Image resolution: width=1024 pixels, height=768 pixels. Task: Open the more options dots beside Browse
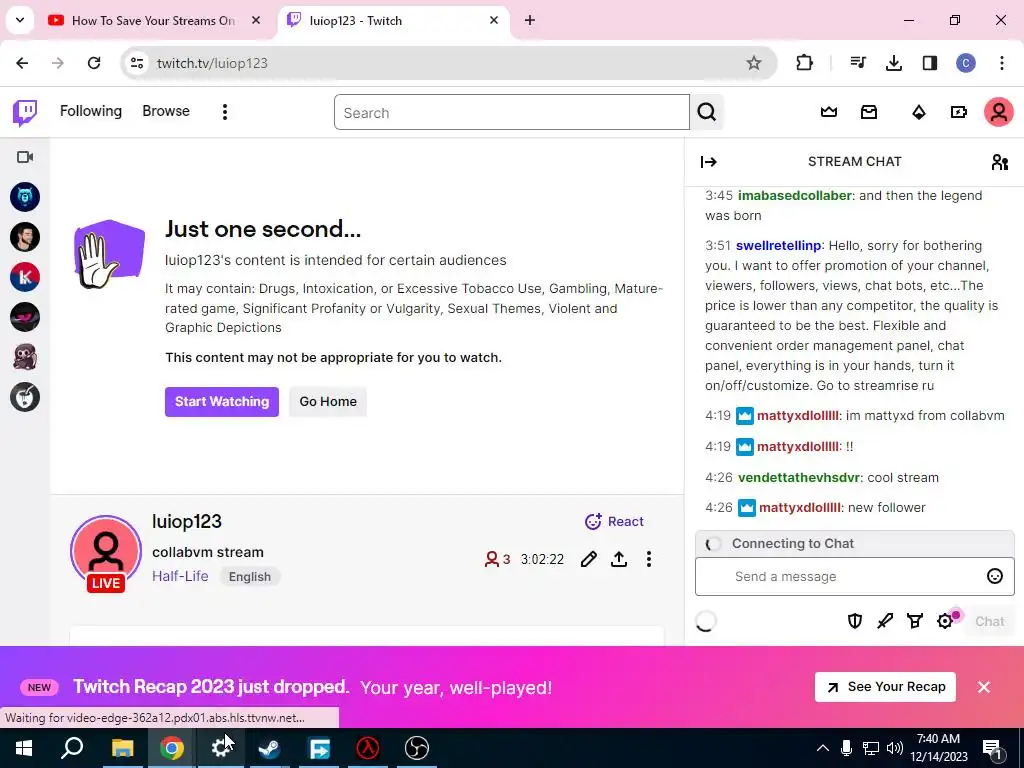pos(225,112)
